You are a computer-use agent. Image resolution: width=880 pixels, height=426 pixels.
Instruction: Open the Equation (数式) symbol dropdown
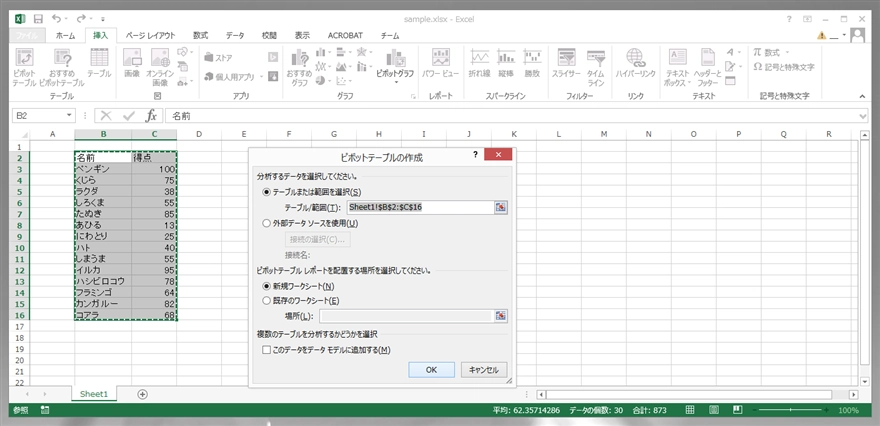point(786,52)
